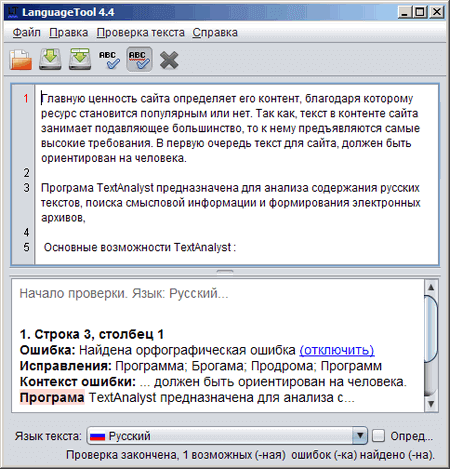Click the first green-arrow drive toolbar icon
450x469 pixels.
coord(50,59)
